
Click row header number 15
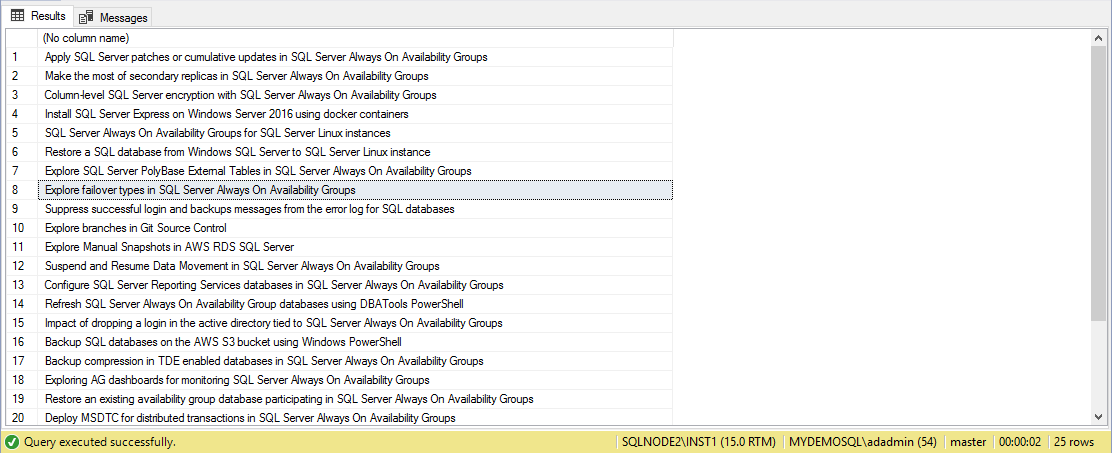[21, 323]
